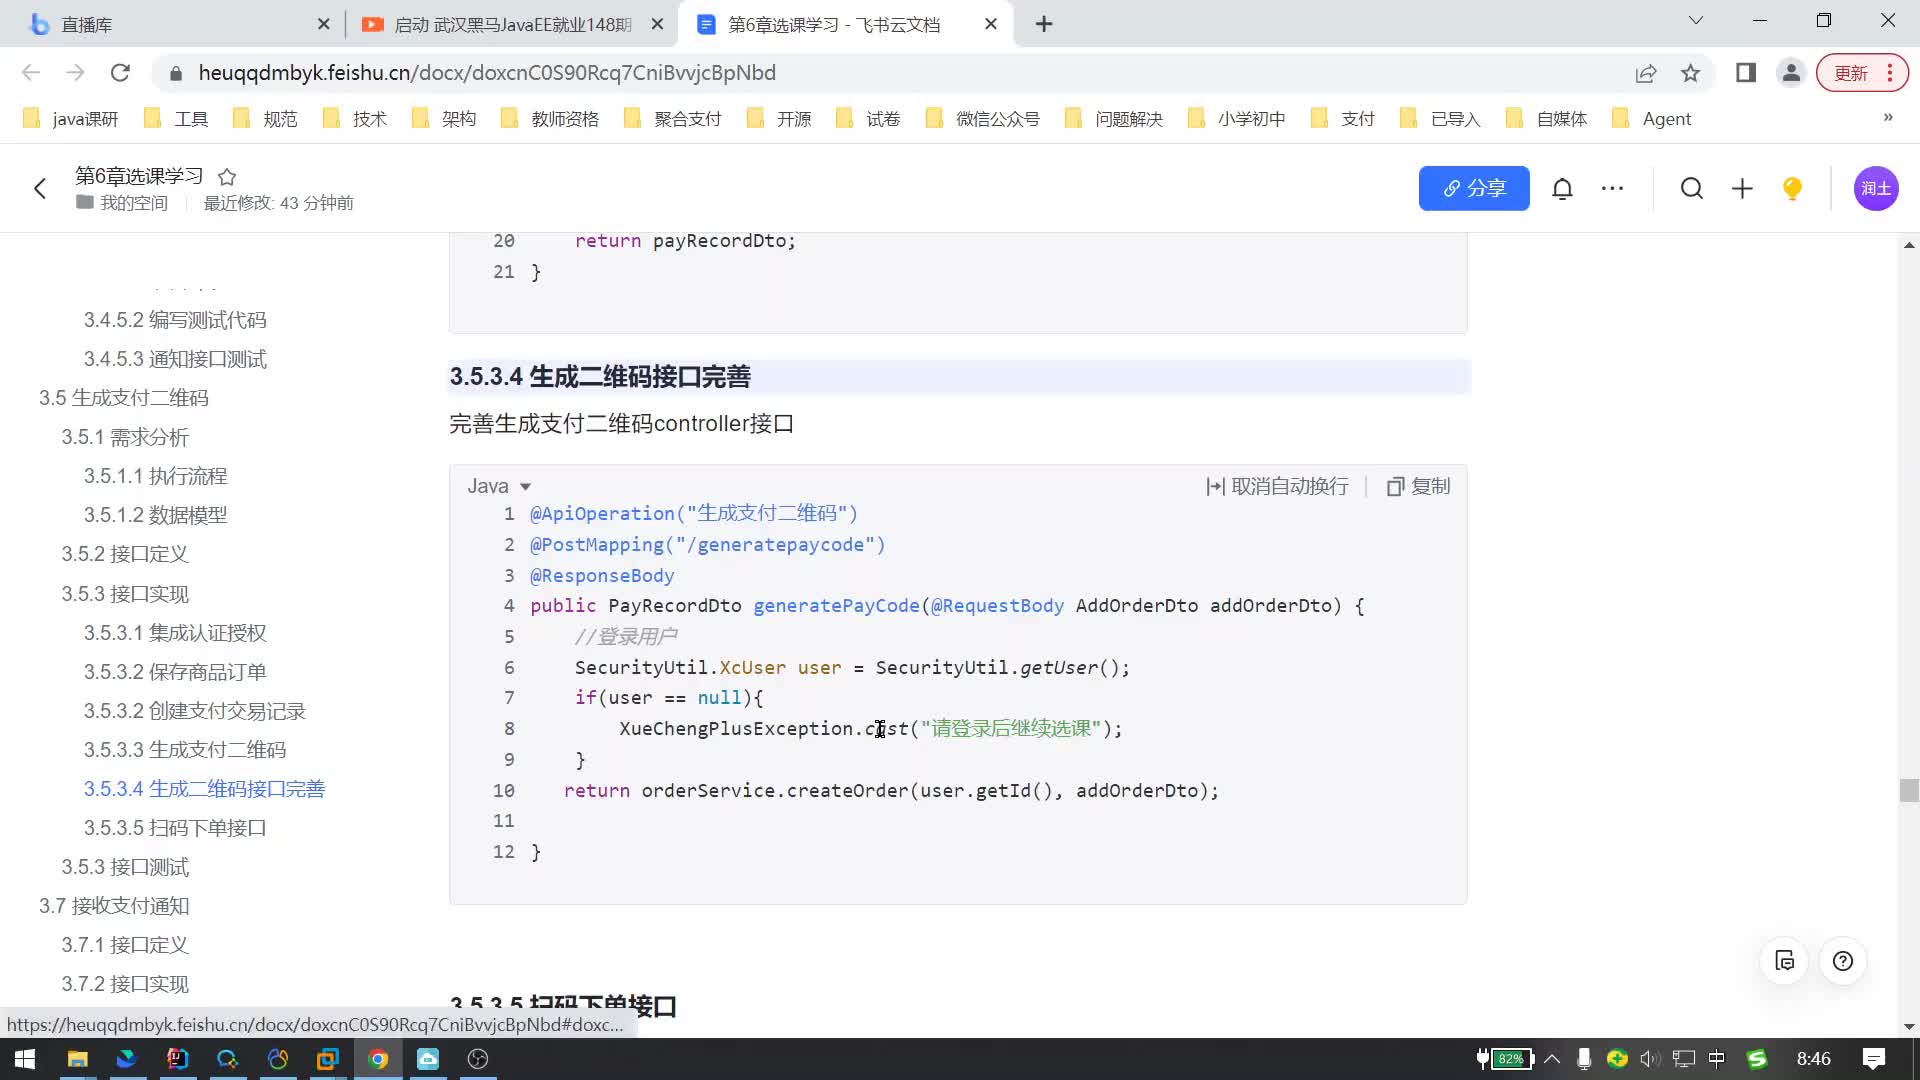
Task: Go to outline item 3.5.2 接口定义
Action: click(x=125, y=554)
